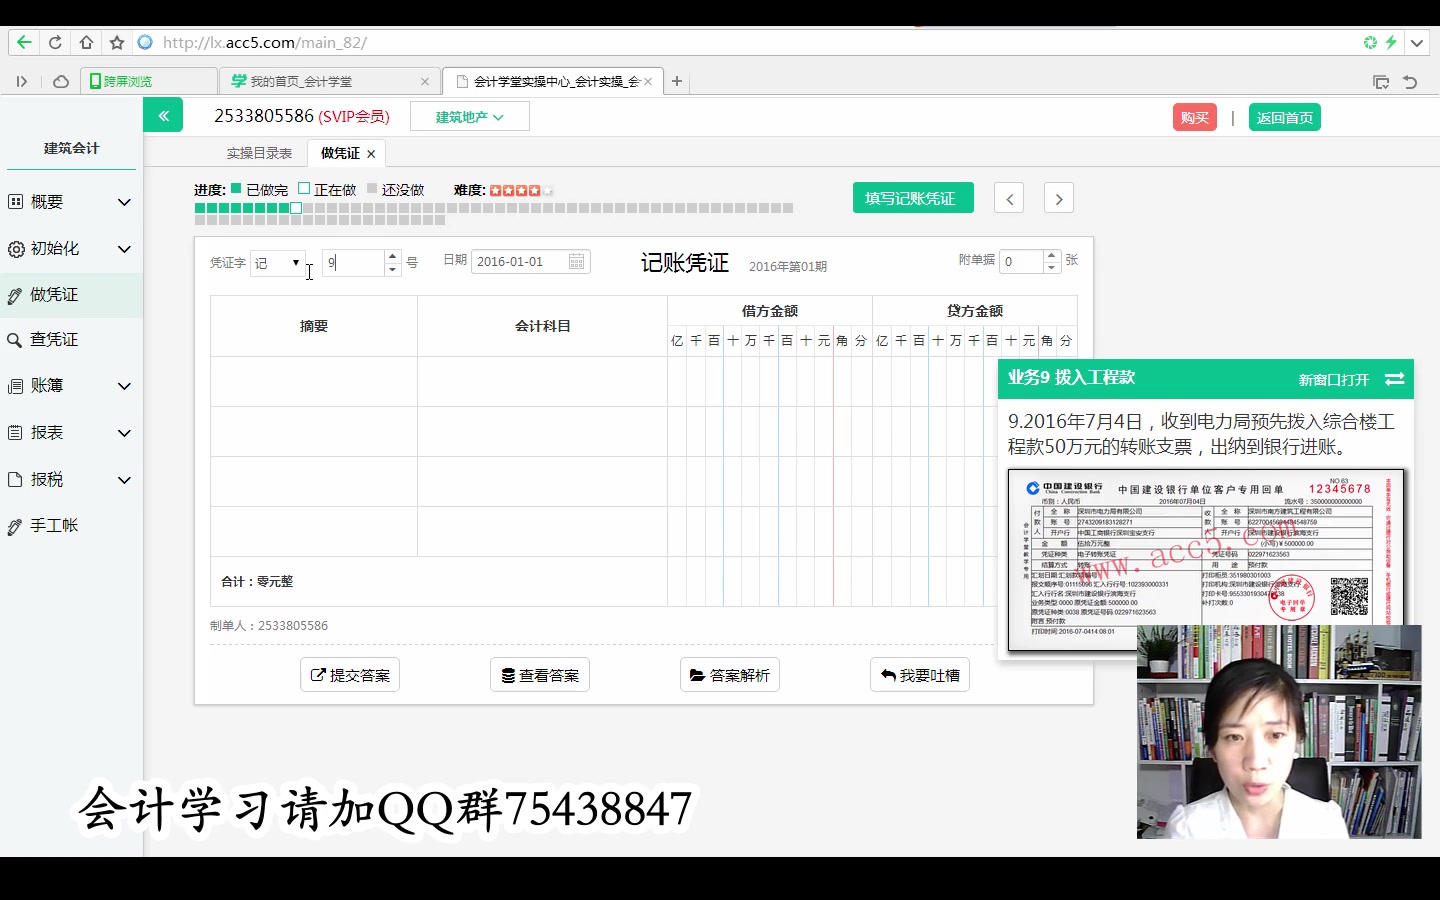Click the green browser extension icon
The image size is (1440, 900).
[x=1370, y=42]
